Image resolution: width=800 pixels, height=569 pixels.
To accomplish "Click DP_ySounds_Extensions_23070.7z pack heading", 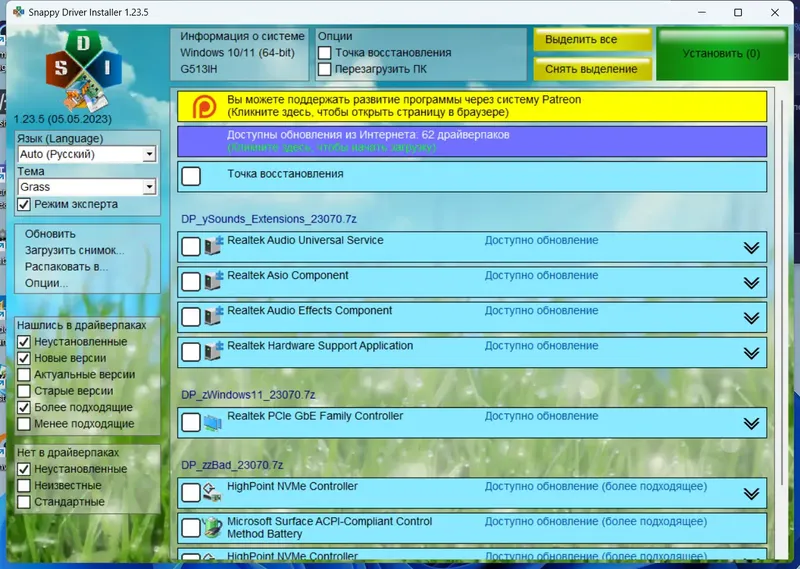I will (269, 219).
